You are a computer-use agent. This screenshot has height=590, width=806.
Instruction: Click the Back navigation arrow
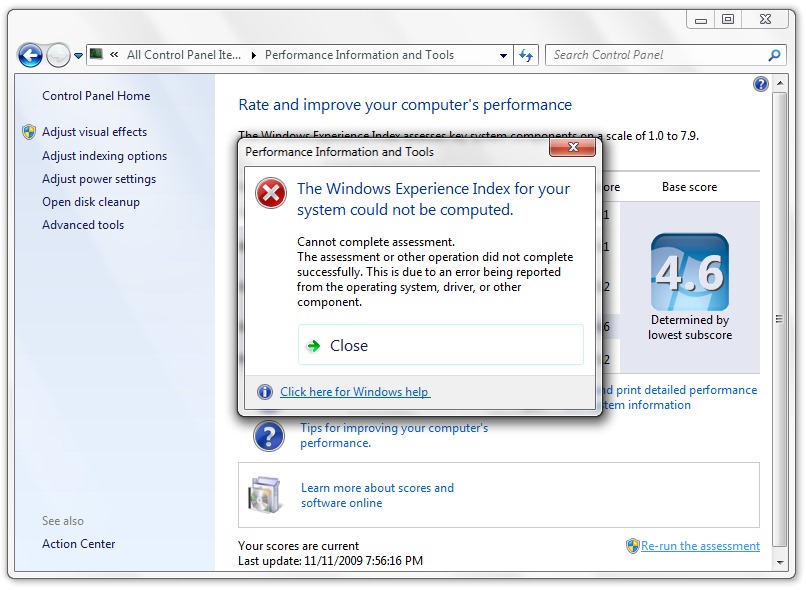point(30,55)
